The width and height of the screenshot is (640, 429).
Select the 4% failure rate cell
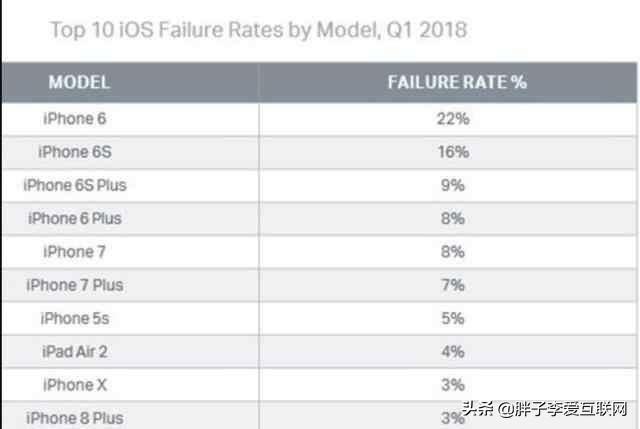(x=452, y=351)
